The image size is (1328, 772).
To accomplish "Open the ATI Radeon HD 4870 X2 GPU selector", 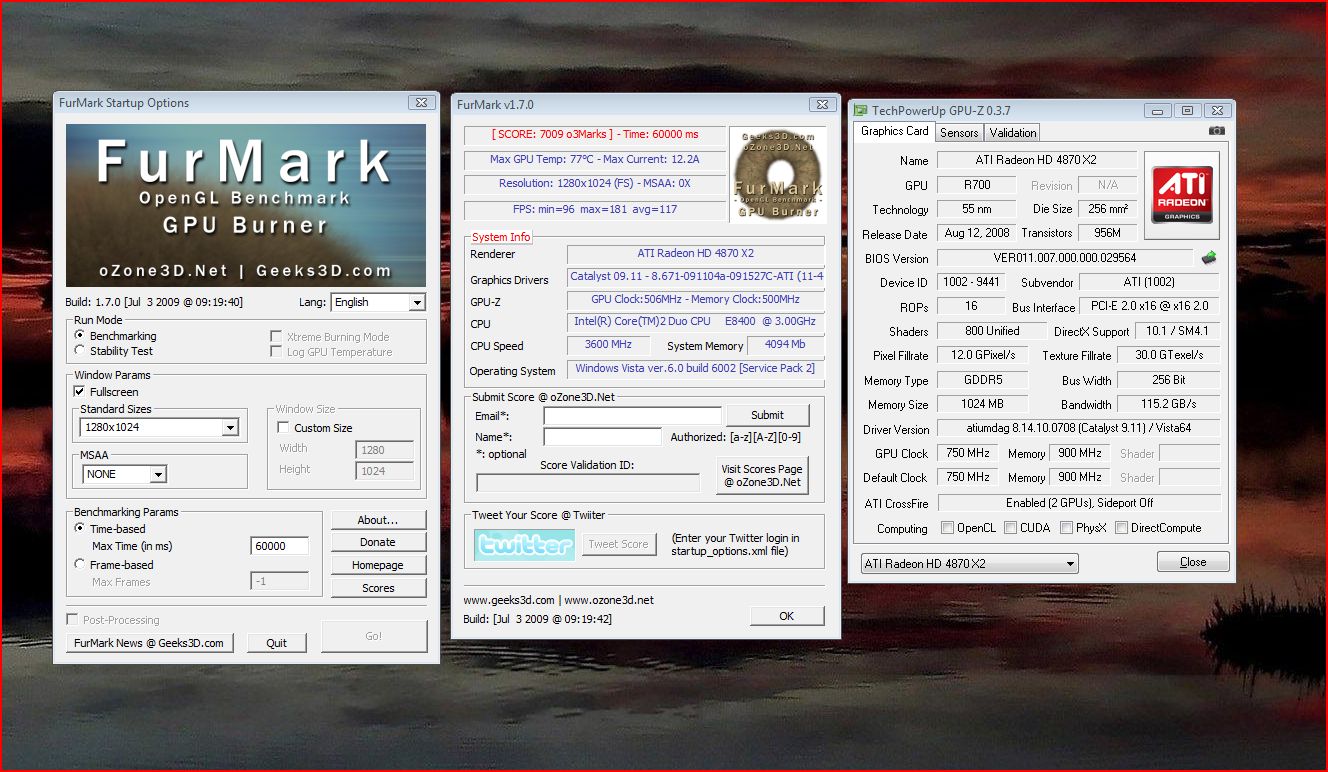I will pyautogui.click(x=969, y=564).
